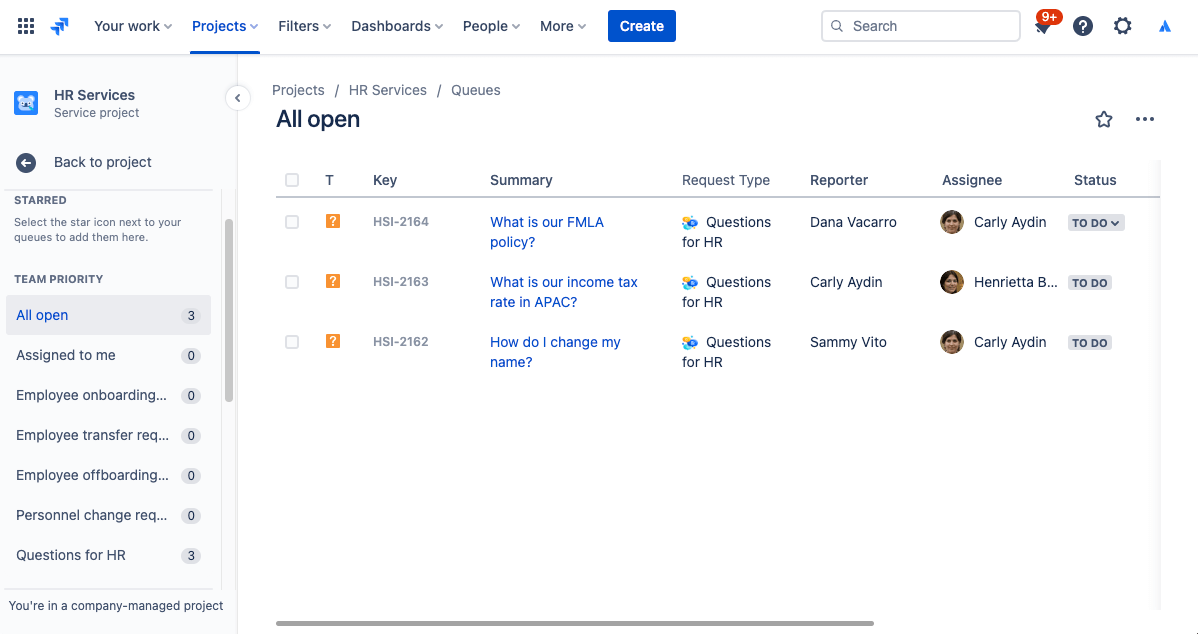
Task: Click inside the Search field
Action: (x=920, y=26)
